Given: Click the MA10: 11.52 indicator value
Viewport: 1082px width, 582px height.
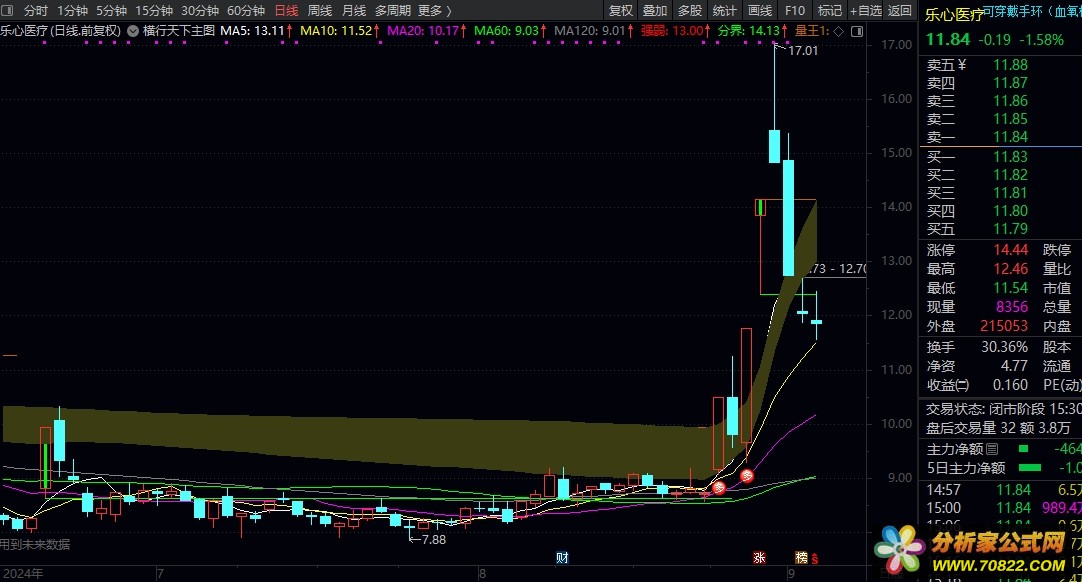Looking at the screenshot, I should click(336, 31).
